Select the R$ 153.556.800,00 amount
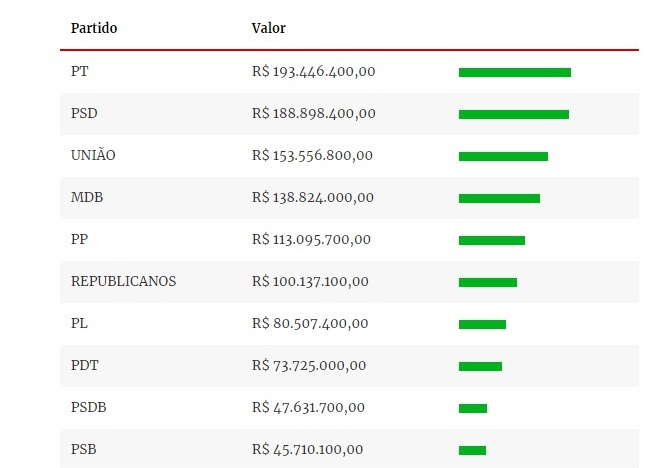The width and height of the screenshot is (657, 468). click(x=313, y=156)
